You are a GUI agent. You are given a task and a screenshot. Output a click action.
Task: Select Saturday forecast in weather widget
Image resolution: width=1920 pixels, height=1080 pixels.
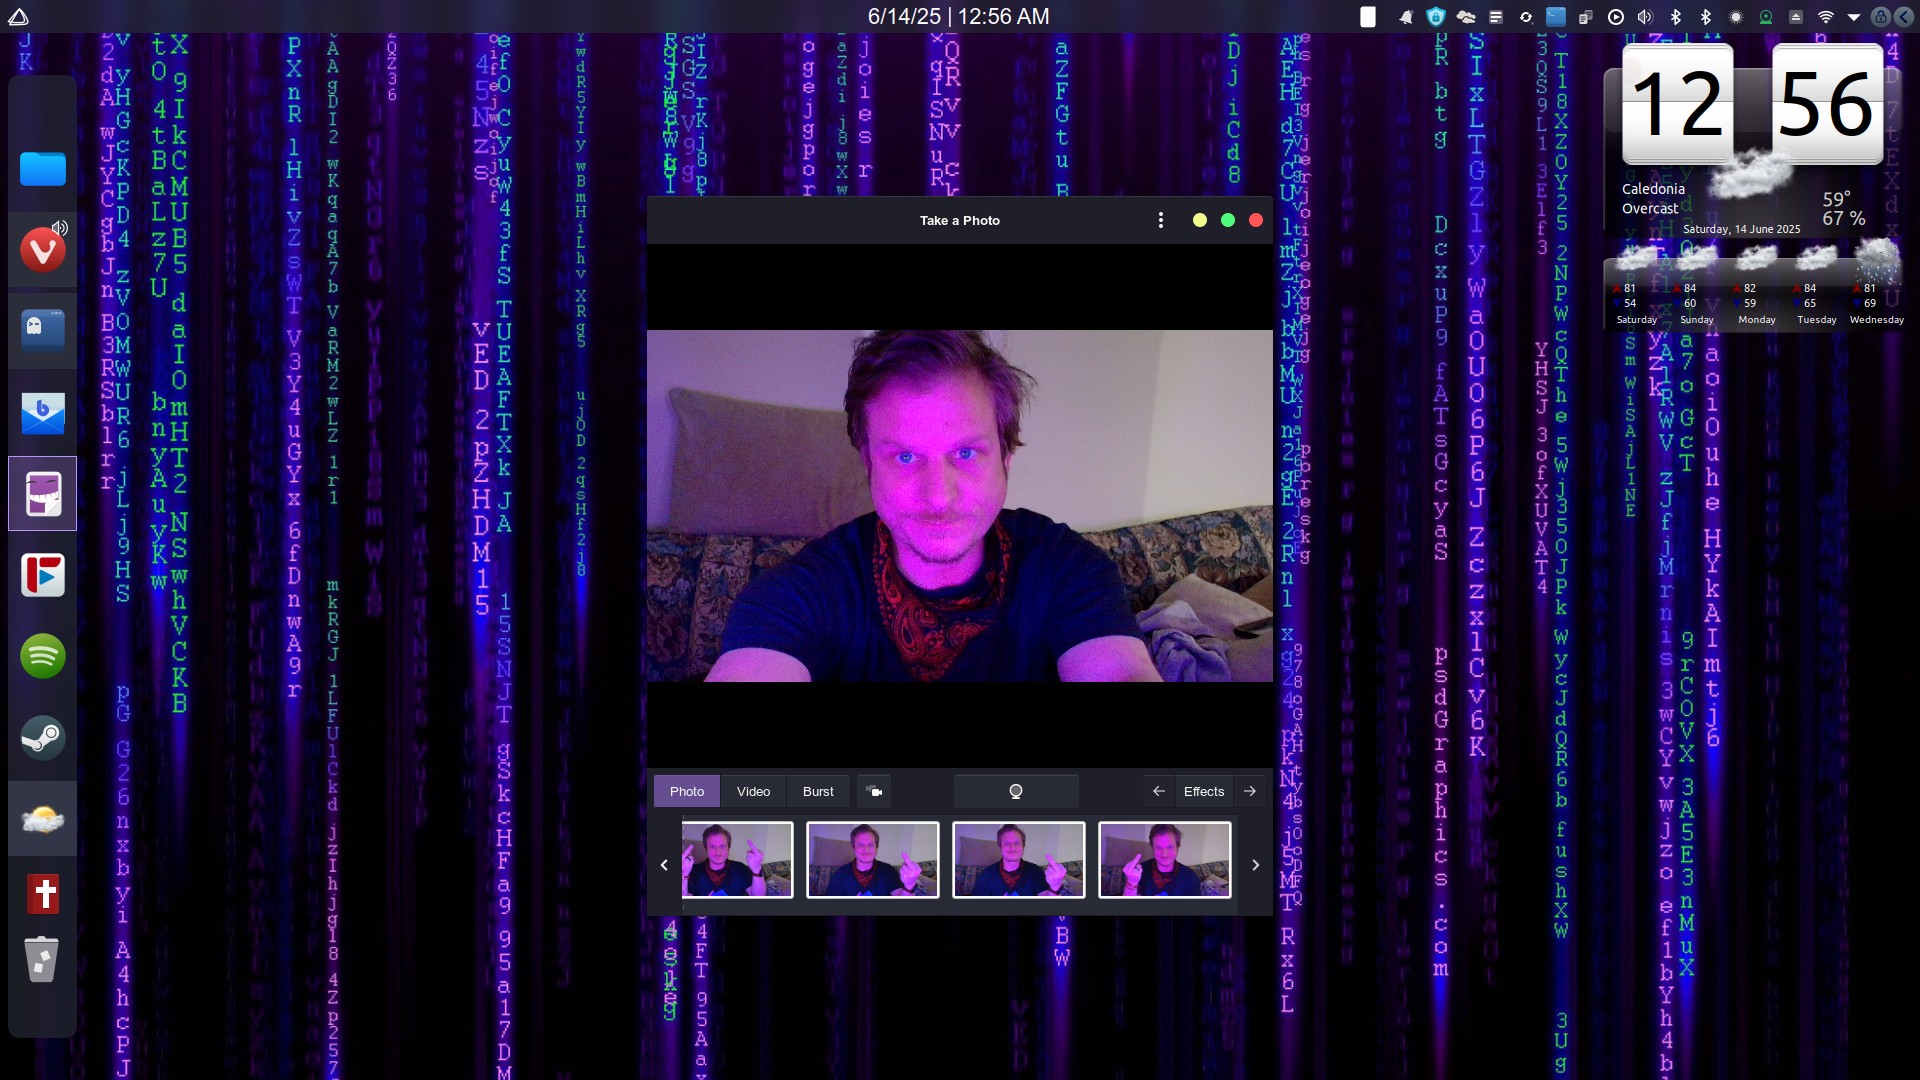pyautogui.click(x=1636, y=287)
